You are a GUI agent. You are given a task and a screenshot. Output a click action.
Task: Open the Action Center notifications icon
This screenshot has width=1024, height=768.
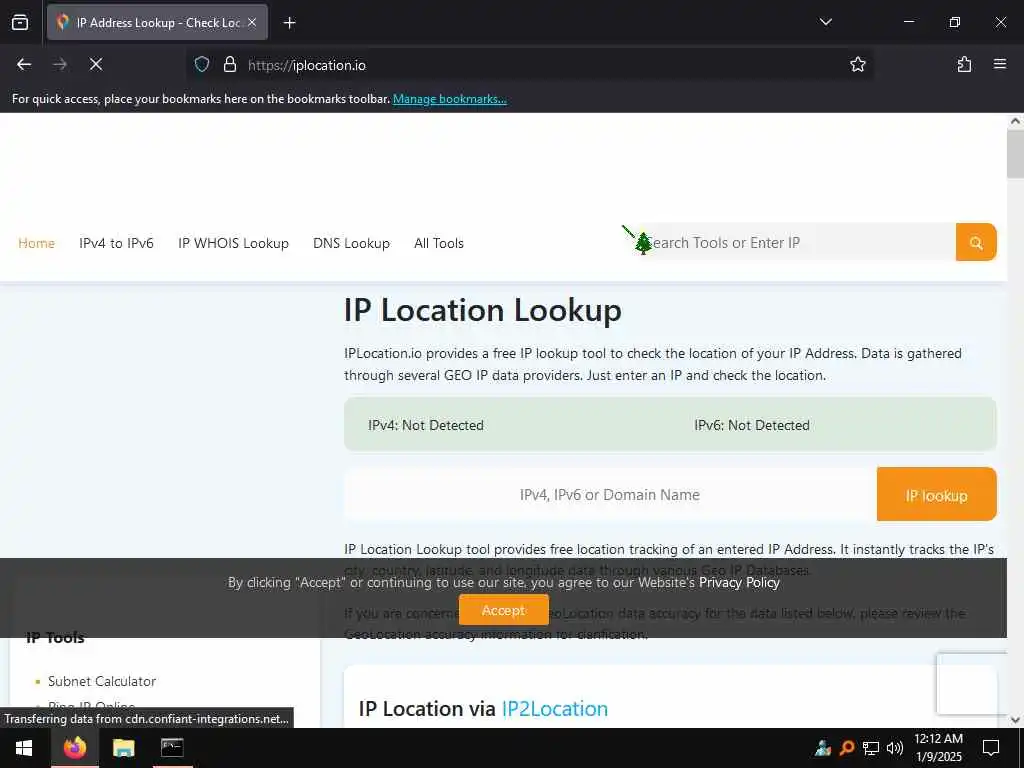[x=991, y=748]
